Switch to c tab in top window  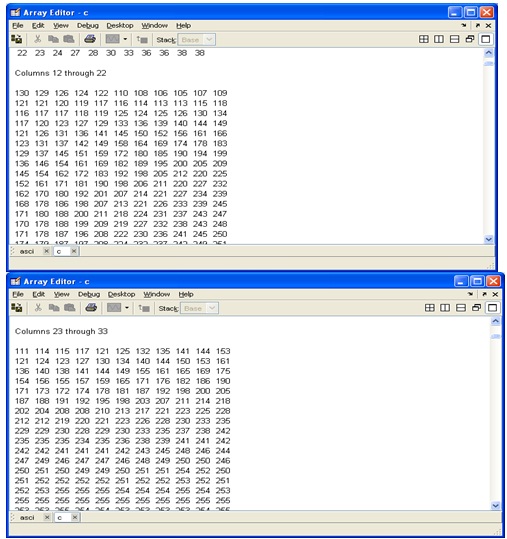pyautogui.click(x=59, y=252)
